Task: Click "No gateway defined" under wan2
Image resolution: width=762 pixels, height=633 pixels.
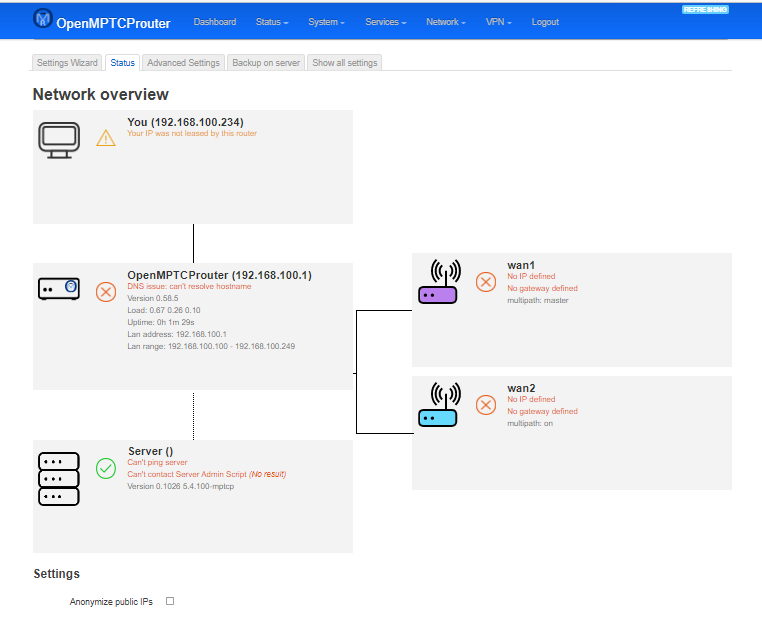Action: click(x=542, y=411)
